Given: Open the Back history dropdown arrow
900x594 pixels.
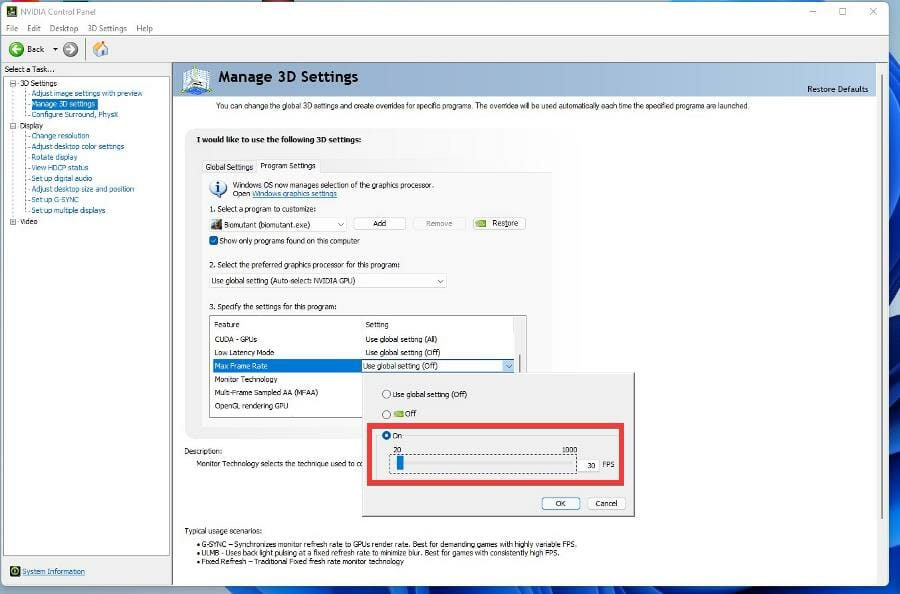Looking at the screenshot, I should pos(55,49).
